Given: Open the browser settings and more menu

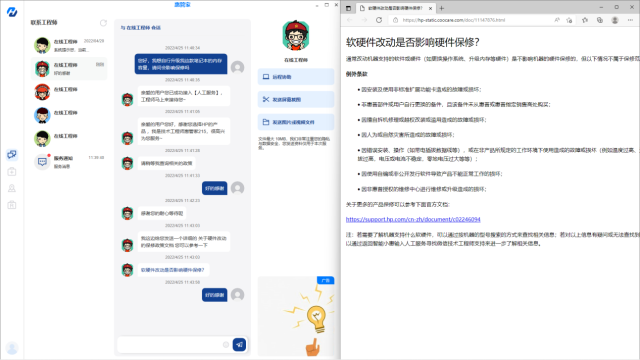Looking at the screenshot, I should click(x=630, y=20).
